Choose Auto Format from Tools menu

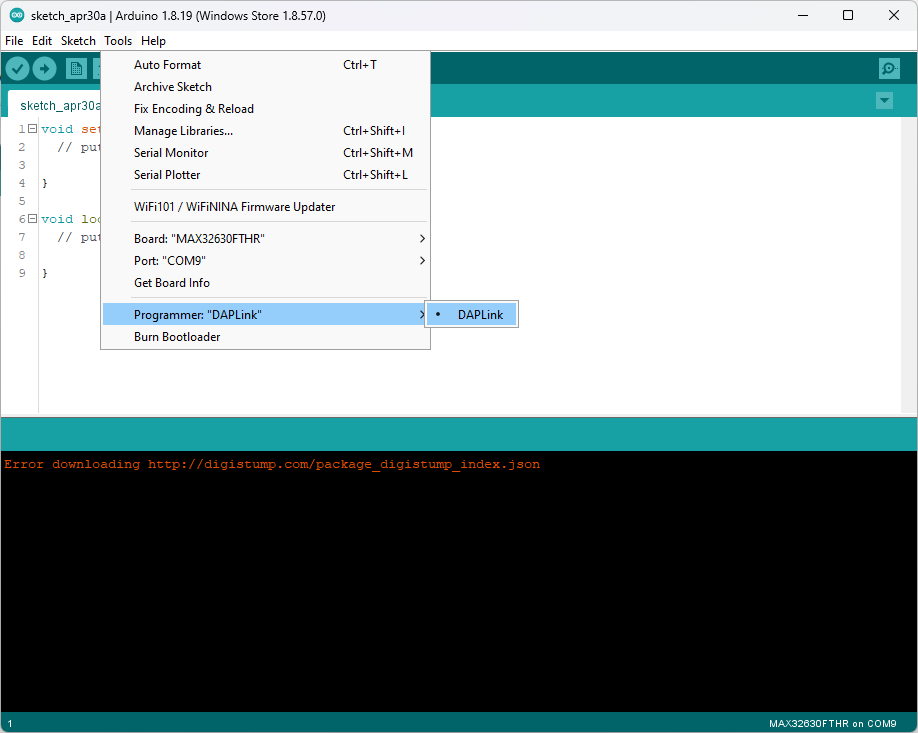[x=266, y=65]
